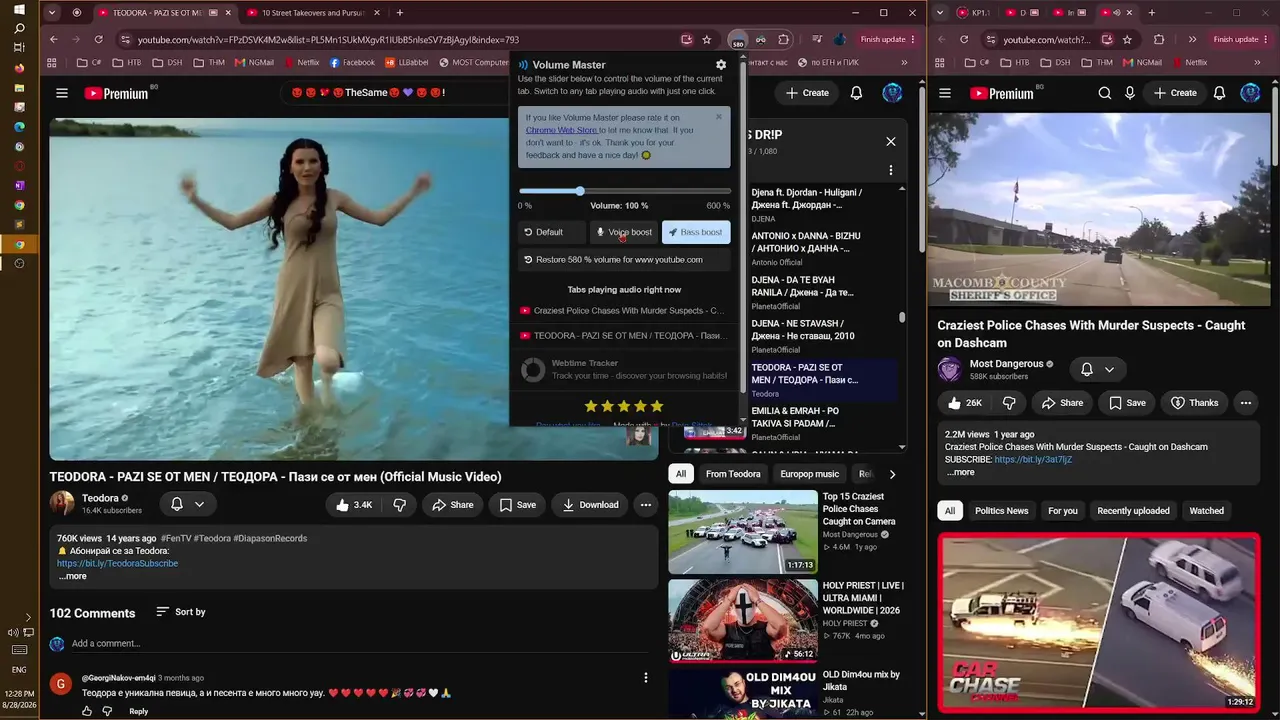Adjust the Volume Master volume slider
The image size is (1280, 720).
pos(624,191)
